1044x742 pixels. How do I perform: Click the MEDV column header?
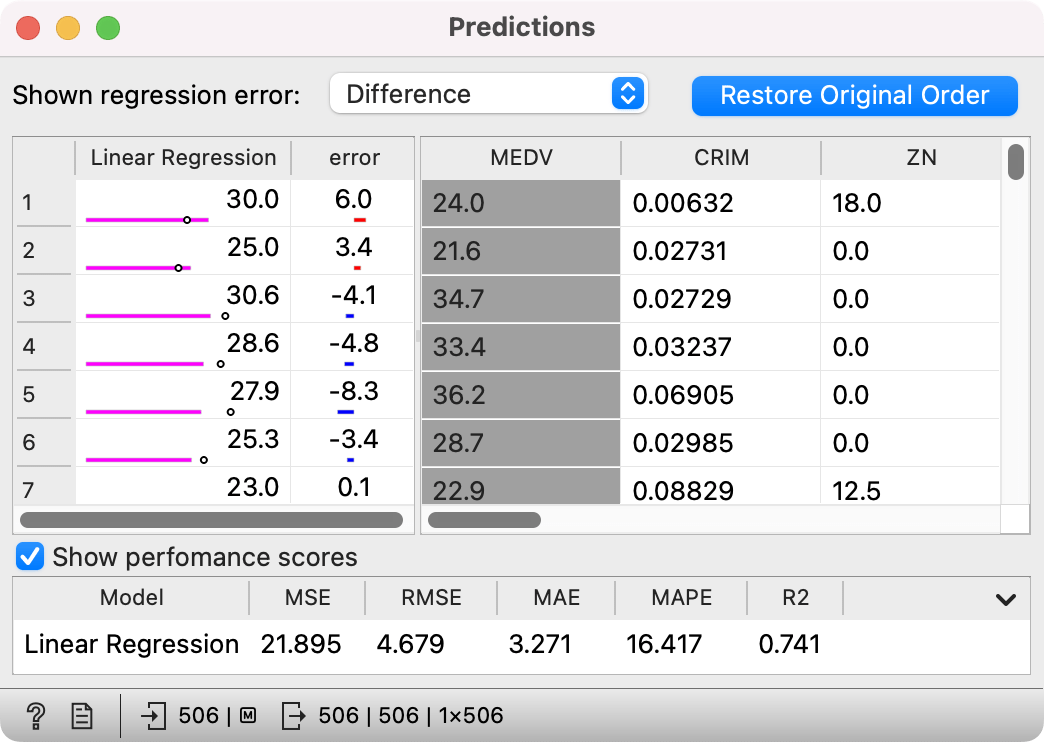click(x=521, y=158)
